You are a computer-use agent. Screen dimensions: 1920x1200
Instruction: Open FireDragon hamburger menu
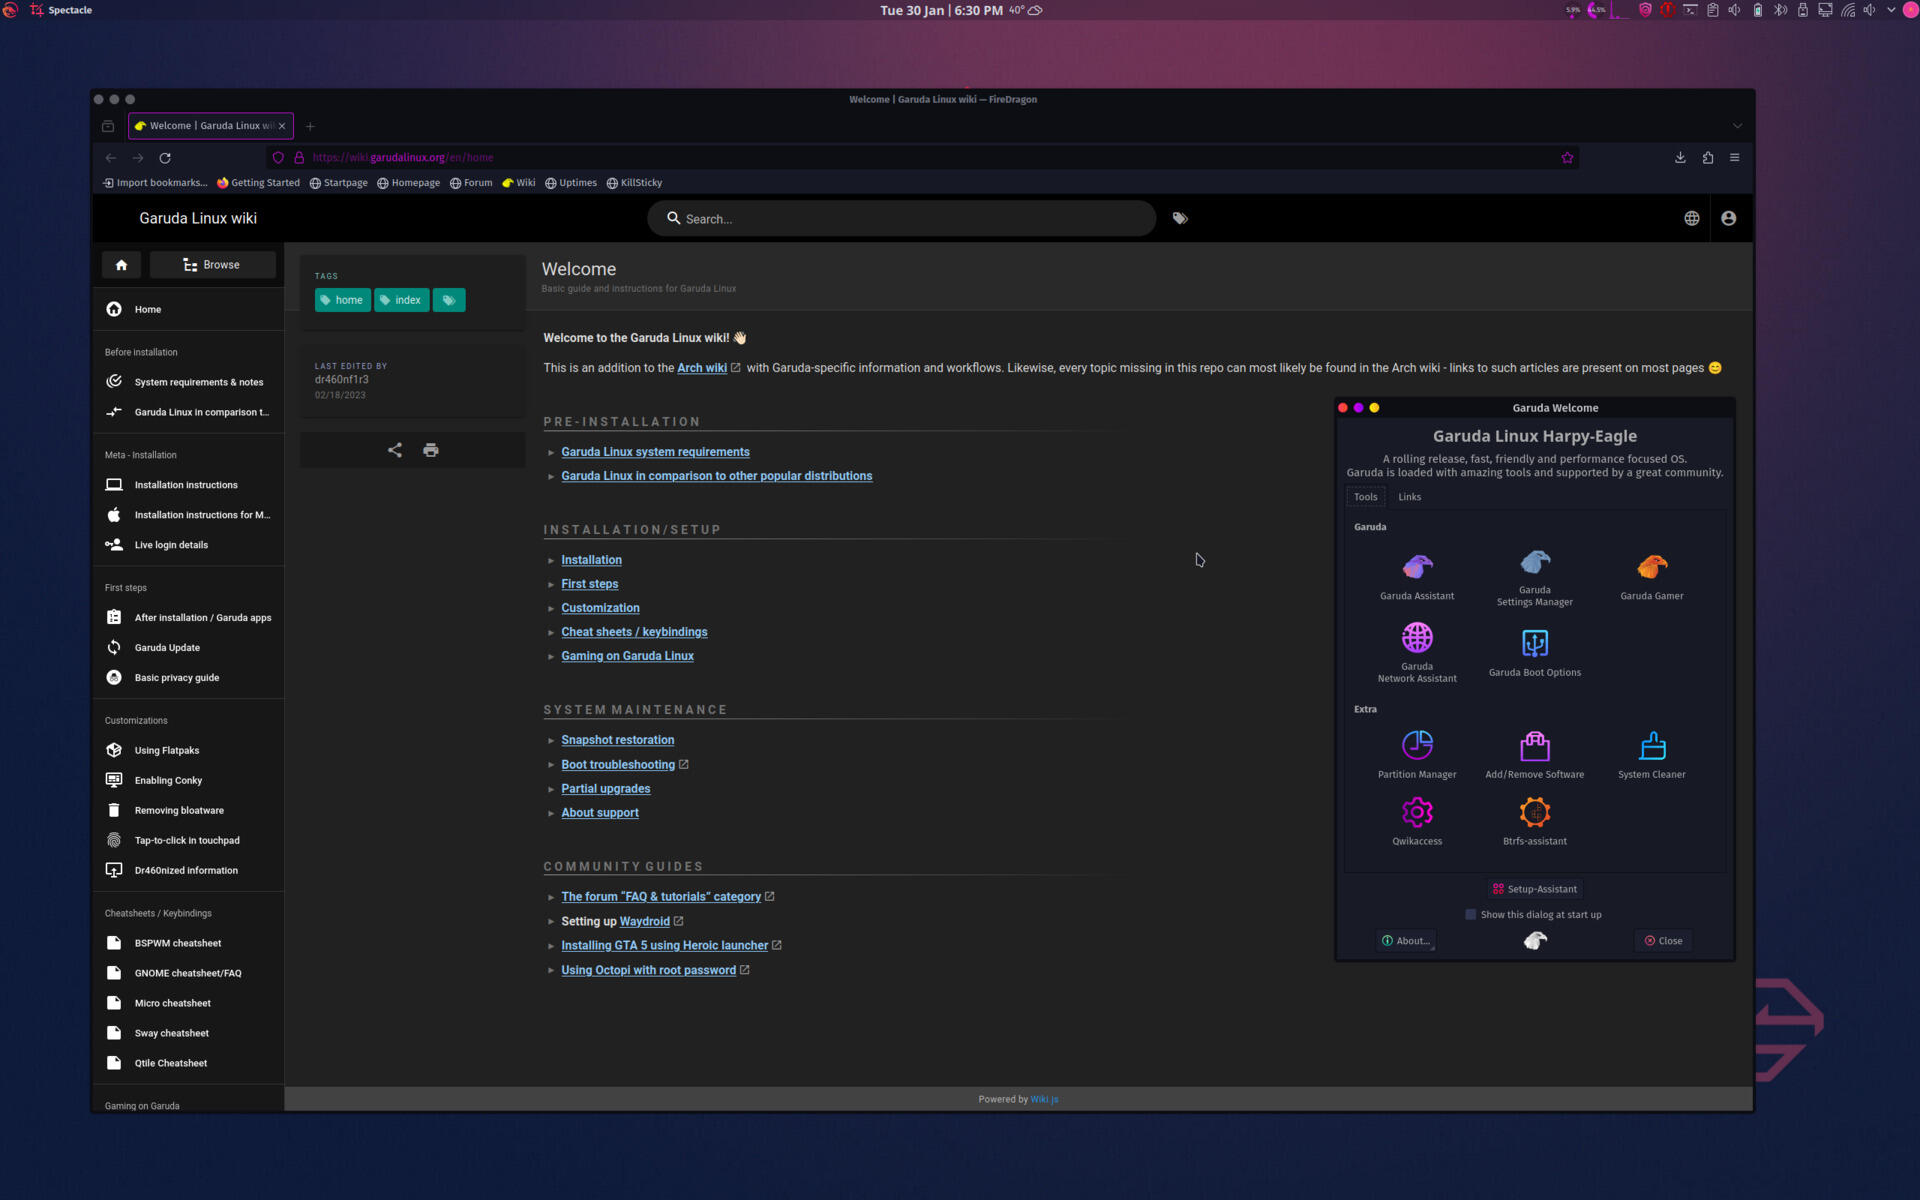pos(1735,158)
